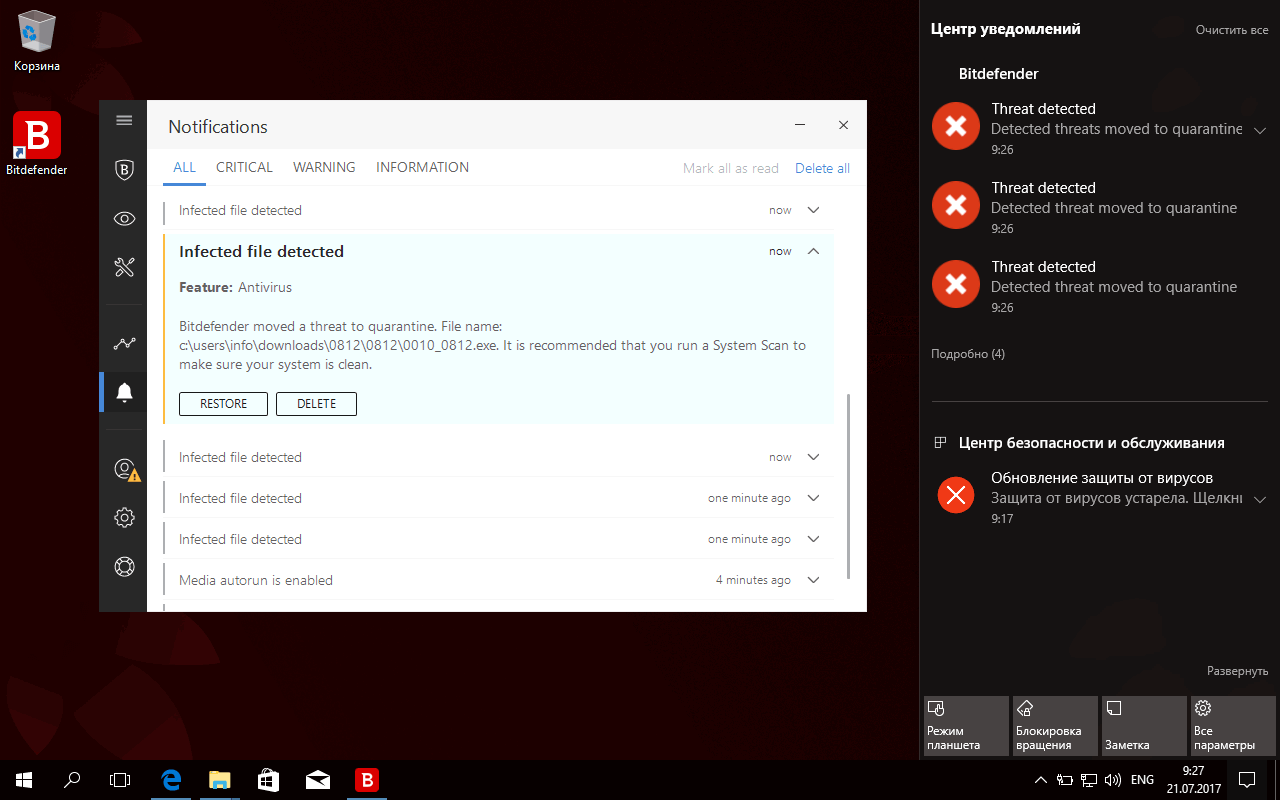Open the account icon showing a warning

pos(123,468)
